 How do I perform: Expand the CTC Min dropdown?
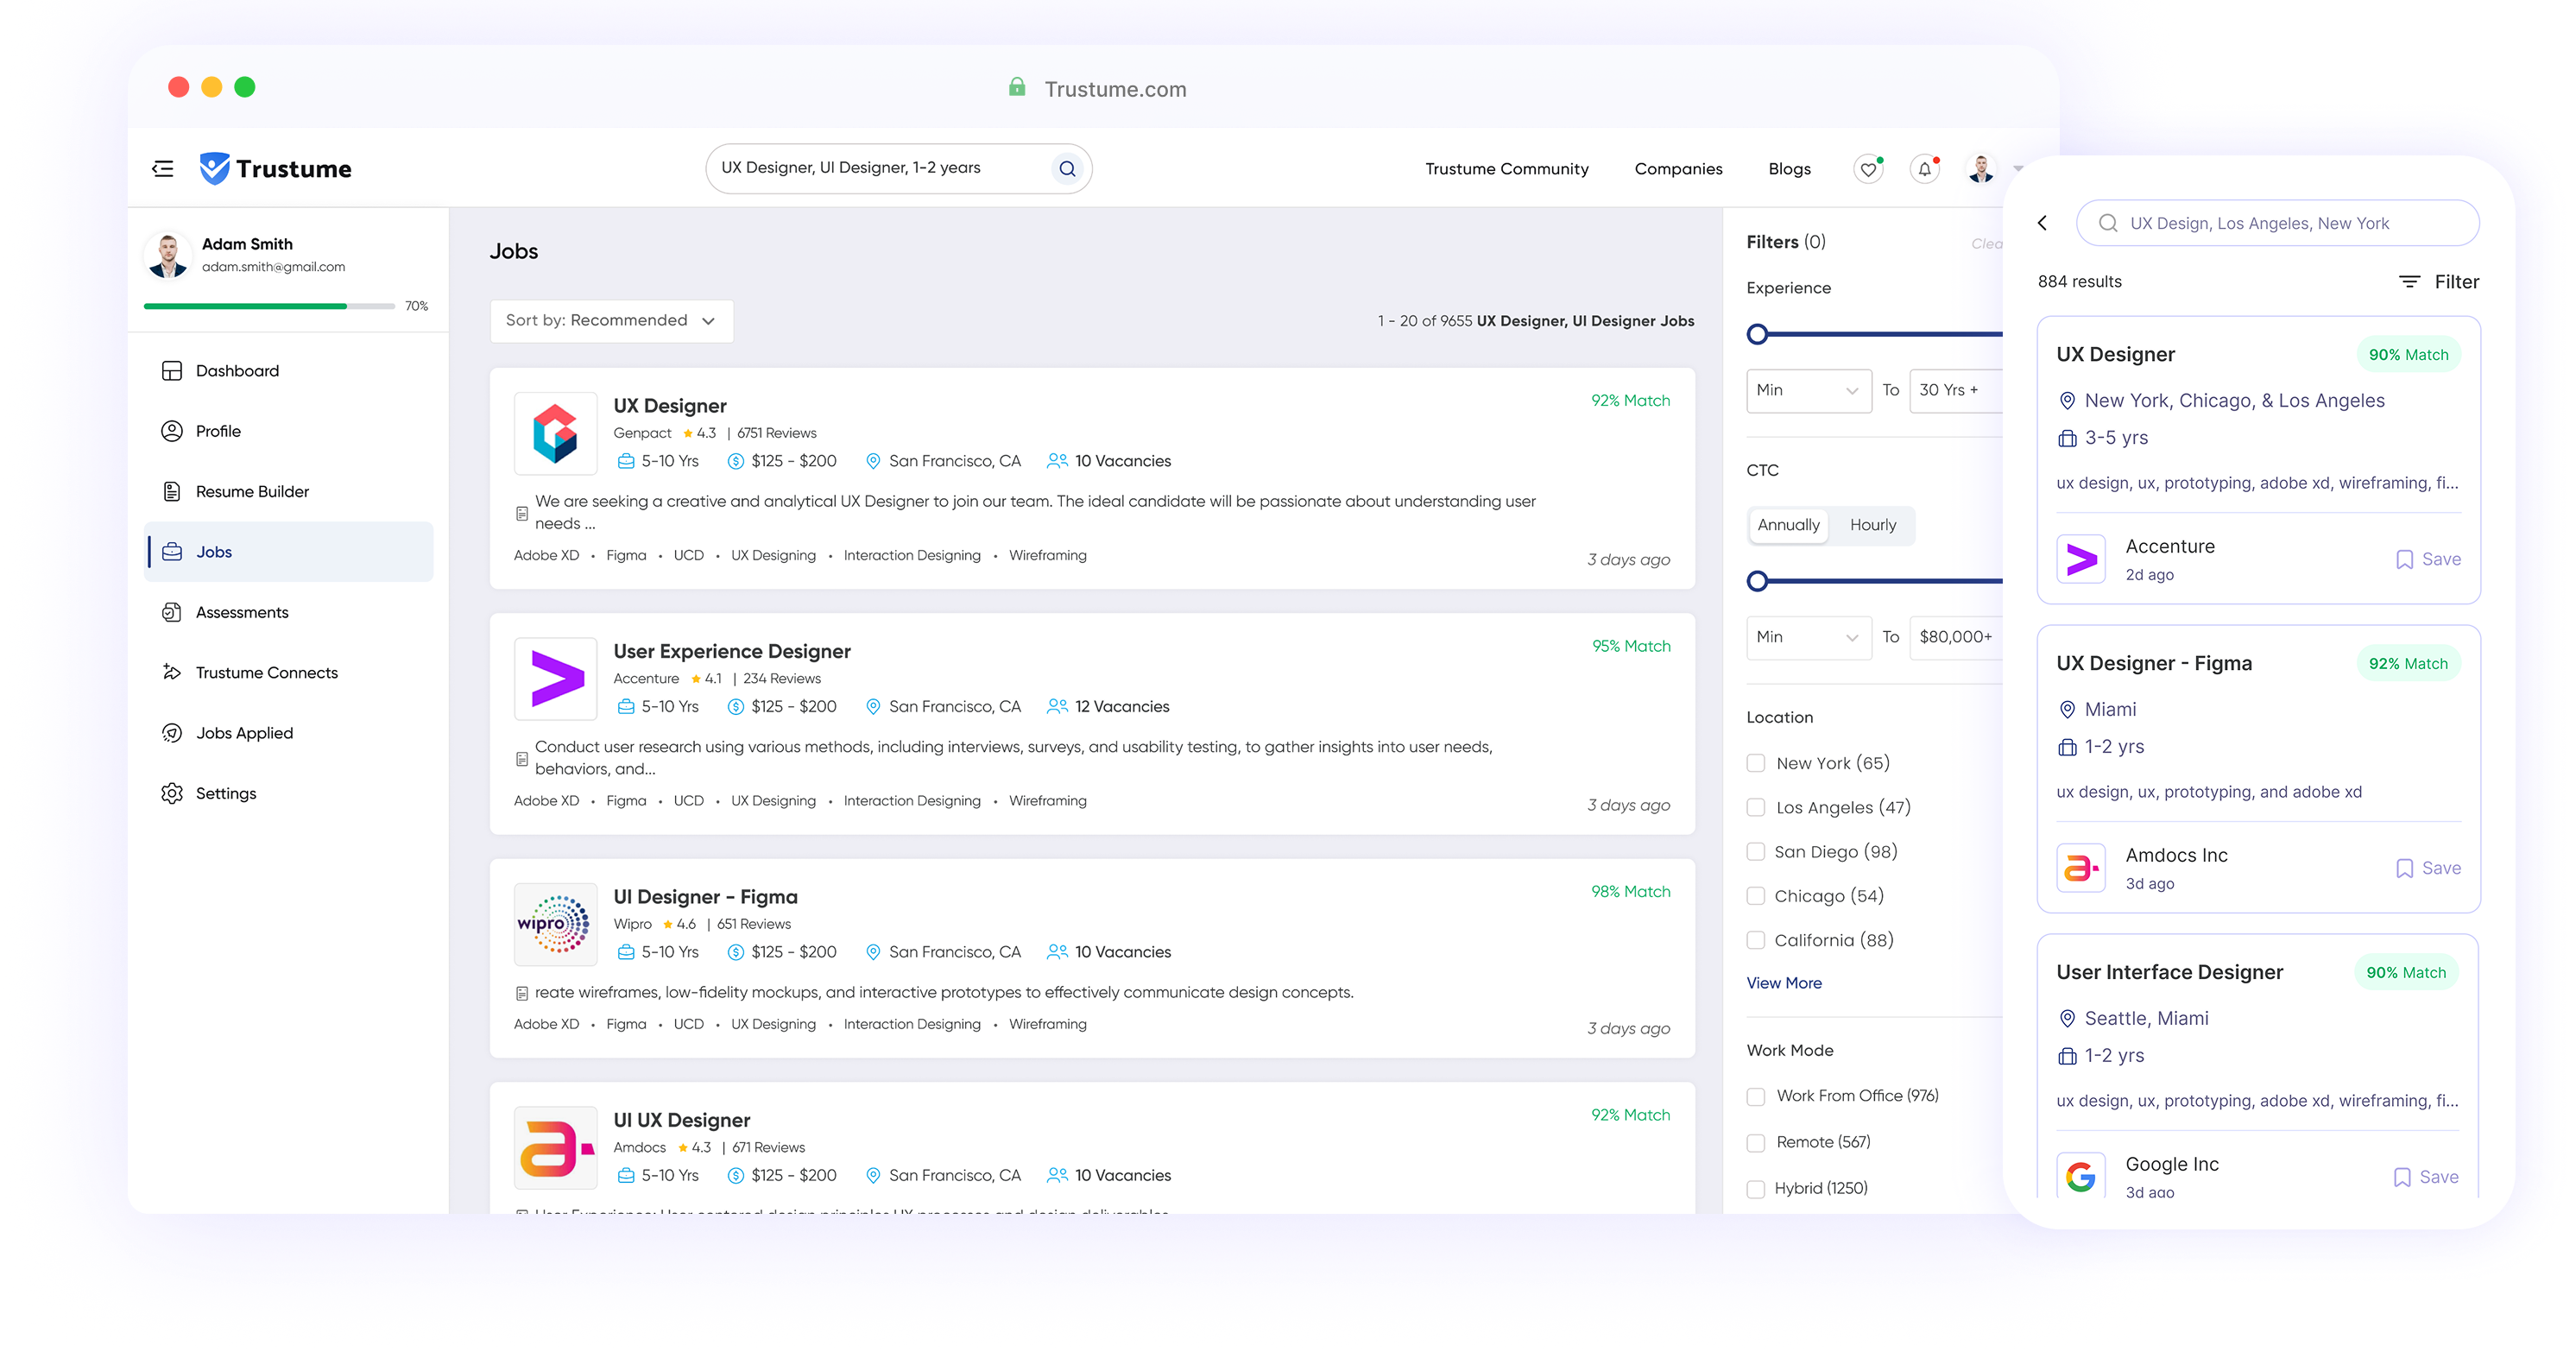[x=1808, y=637]
